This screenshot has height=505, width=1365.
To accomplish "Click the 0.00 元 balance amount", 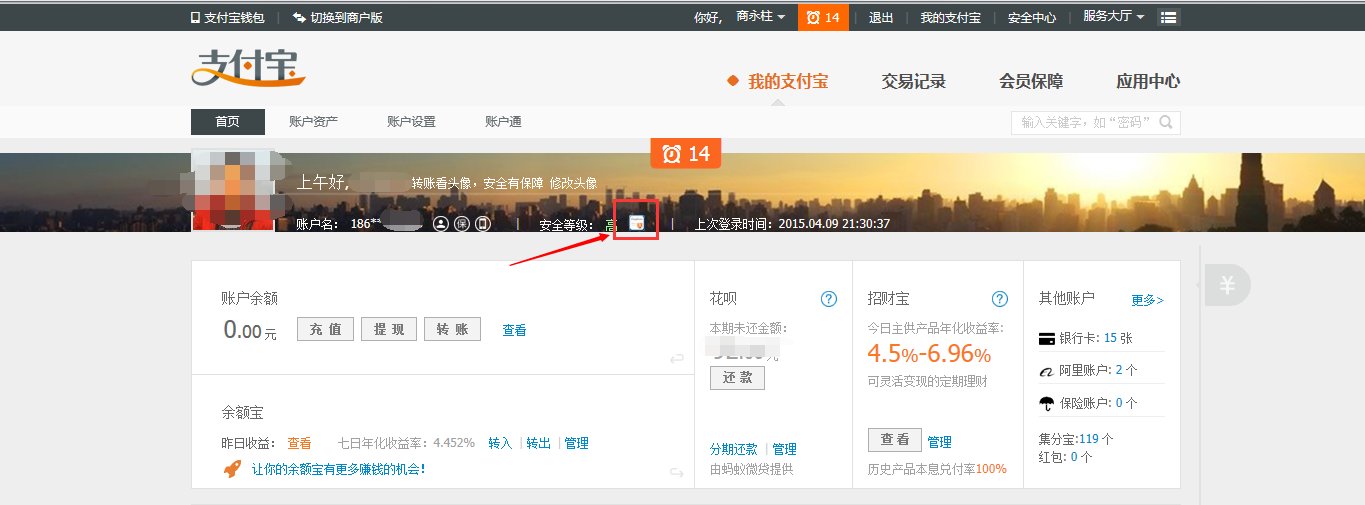I will [250, 330].
